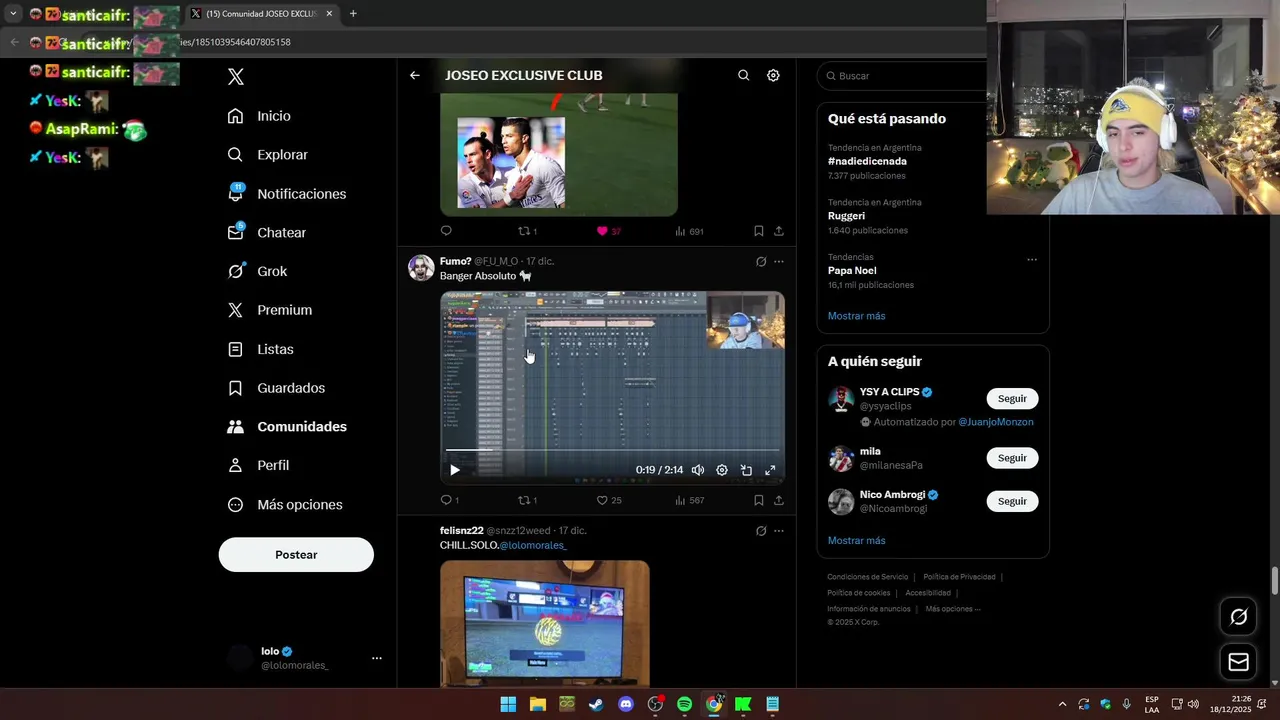The width and height of the screenshot is (1280, 720).
Task: Open Notificaciones in the sidebar
Action: tap(286, 194)
